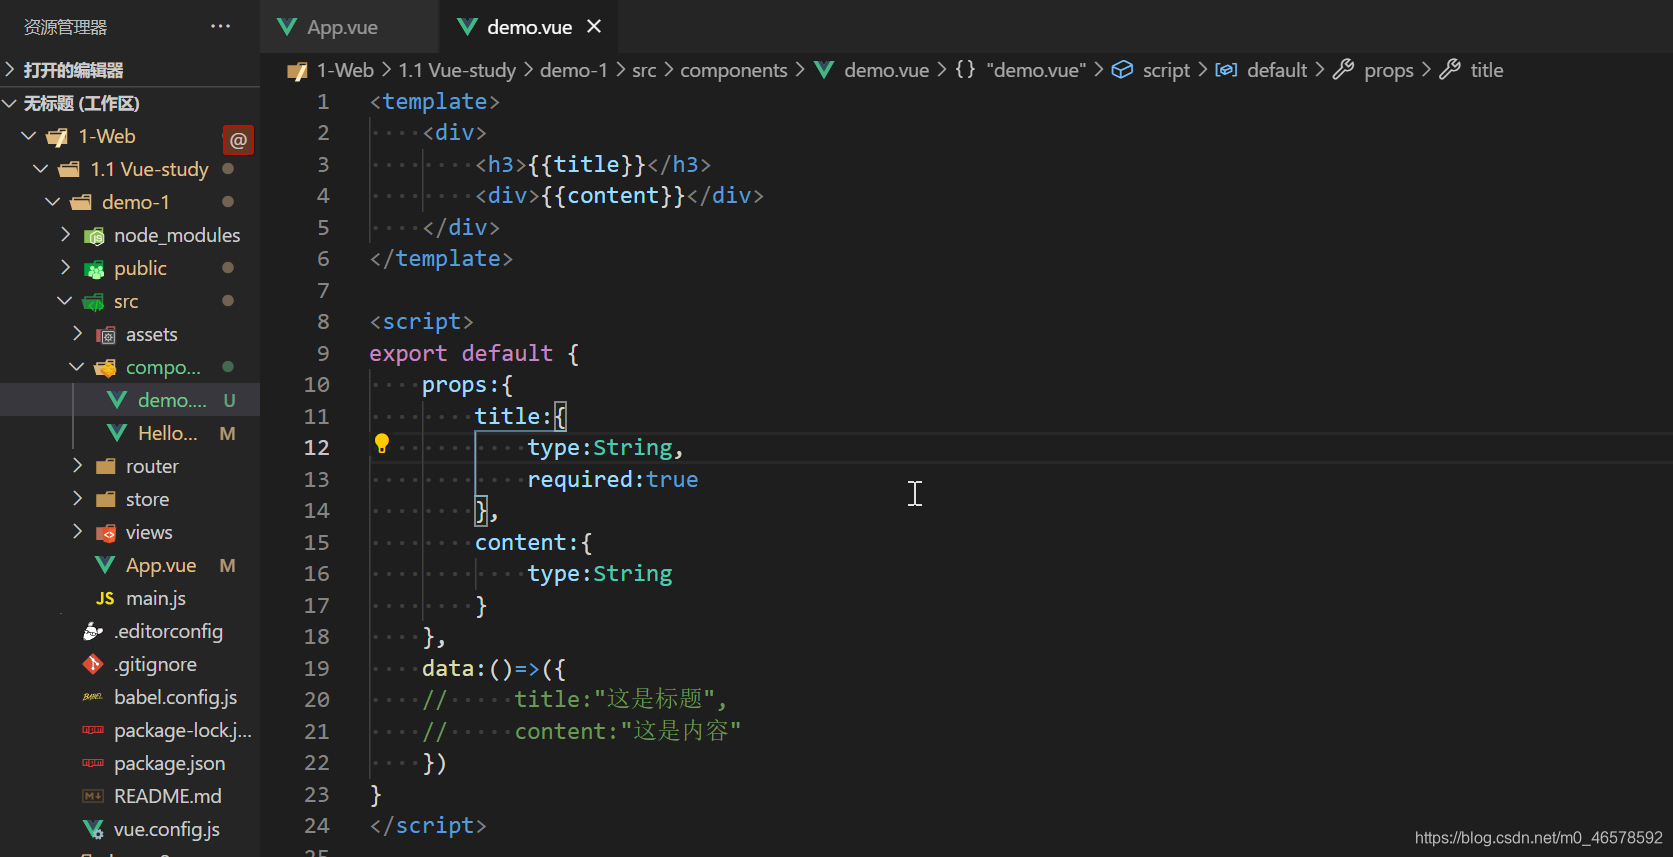Expand the open editors section
The image size is (1673, 857).
coord(10,69)
